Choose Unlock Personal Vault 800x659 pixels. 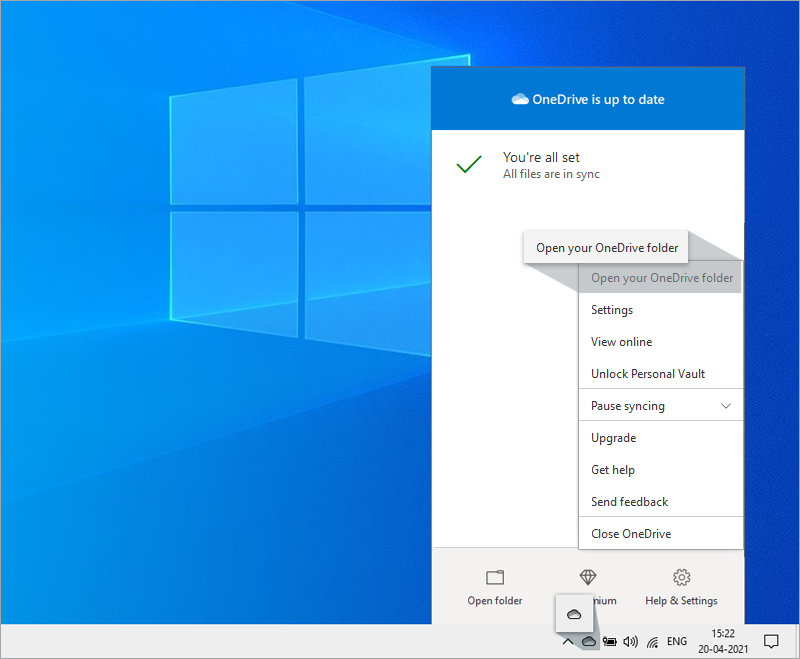coord(660,374)
